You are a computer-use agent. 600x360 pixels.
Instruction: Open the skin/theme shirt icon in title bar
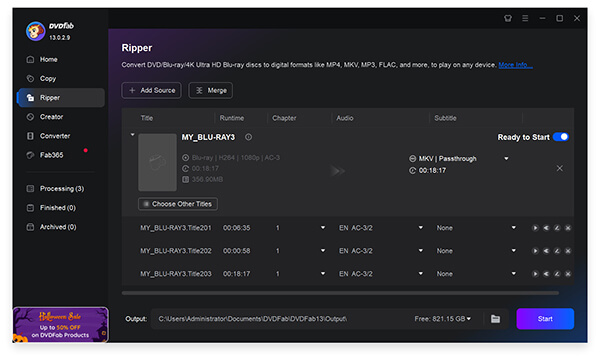[508, 18]
